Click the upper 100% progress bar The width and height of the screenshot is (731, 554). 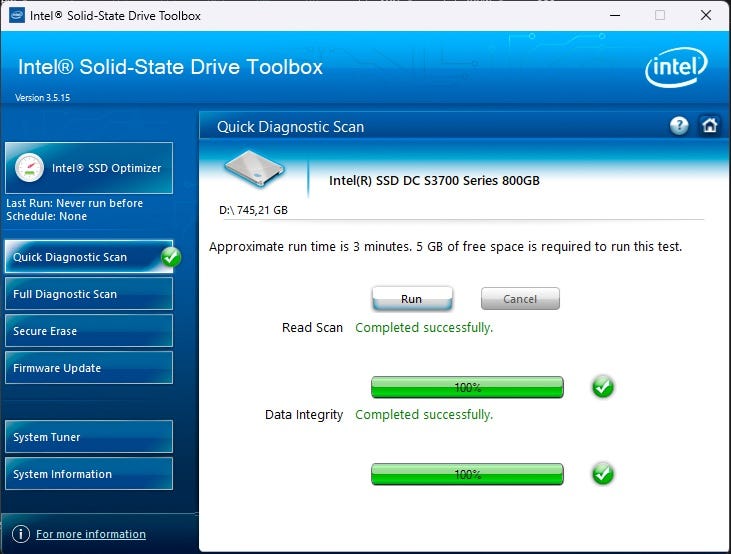(467, 387)
